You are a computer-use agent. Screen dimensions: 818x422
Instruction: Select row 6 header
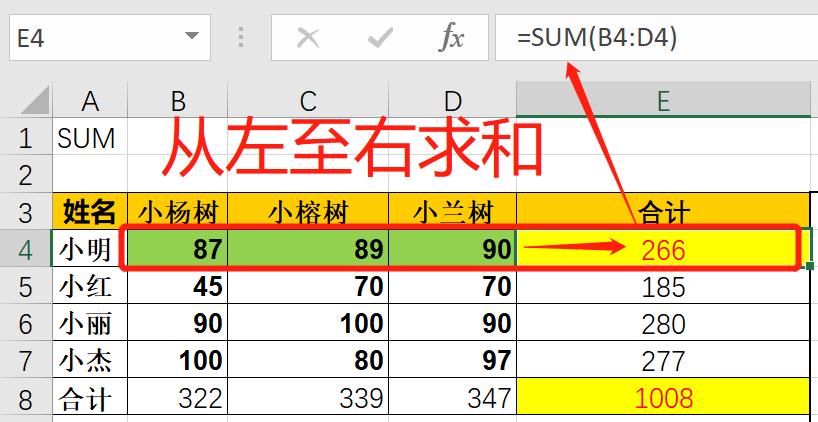(x=26, y=323)
